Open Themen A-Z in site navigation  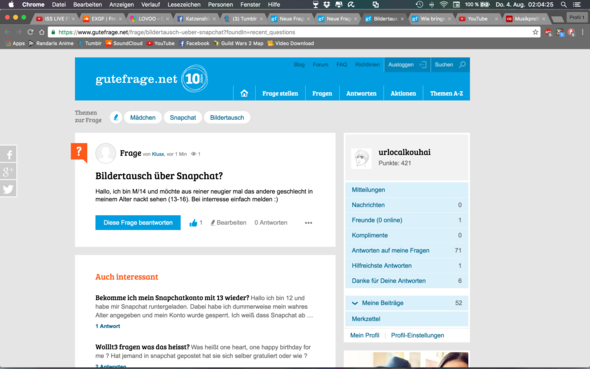(447, 93)
